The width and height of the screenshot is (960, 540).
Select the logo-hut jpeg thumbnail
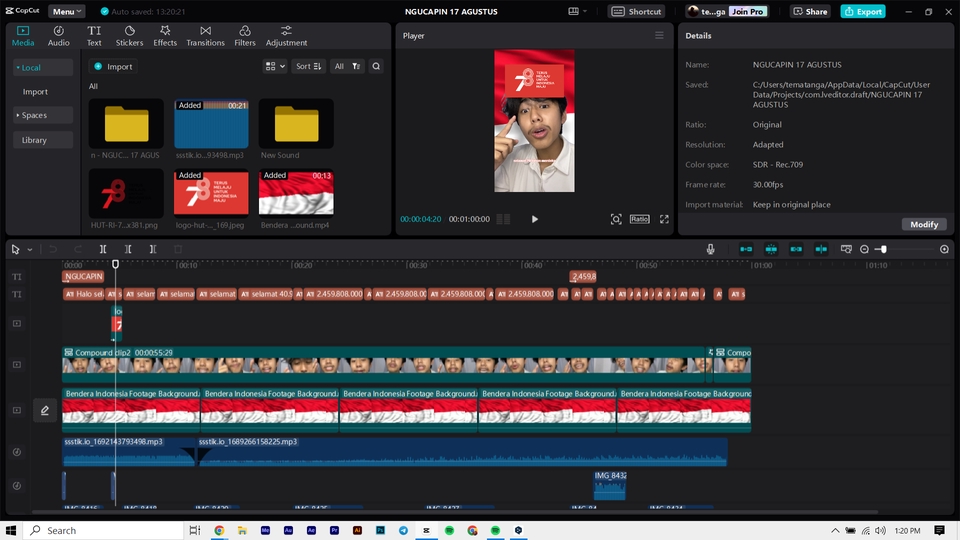coord(211,193)
